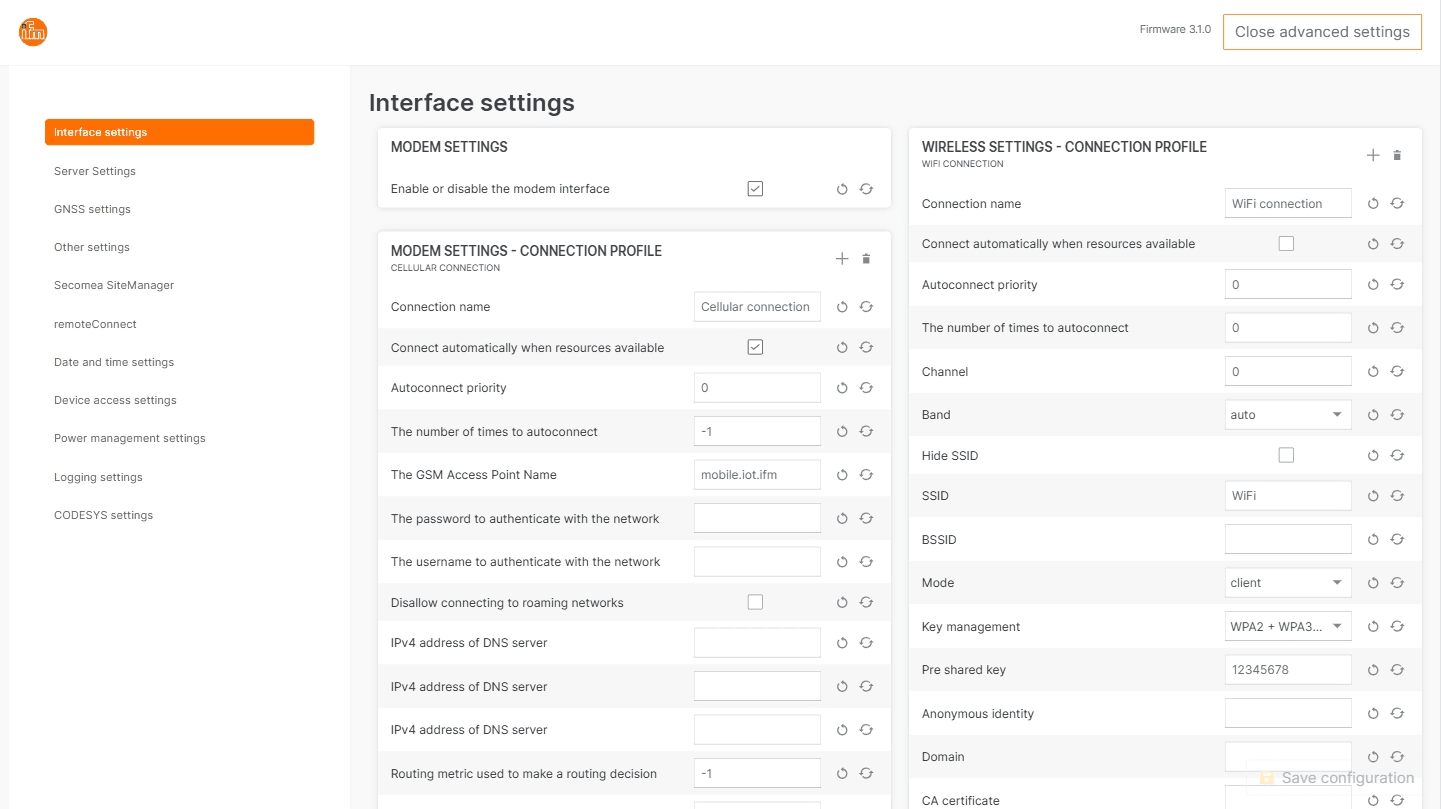Image resolution: width=1441 pixels, height=809 pixels.
Task: Click the sync arrows icon beside SSID
Action: (1397, 496)
